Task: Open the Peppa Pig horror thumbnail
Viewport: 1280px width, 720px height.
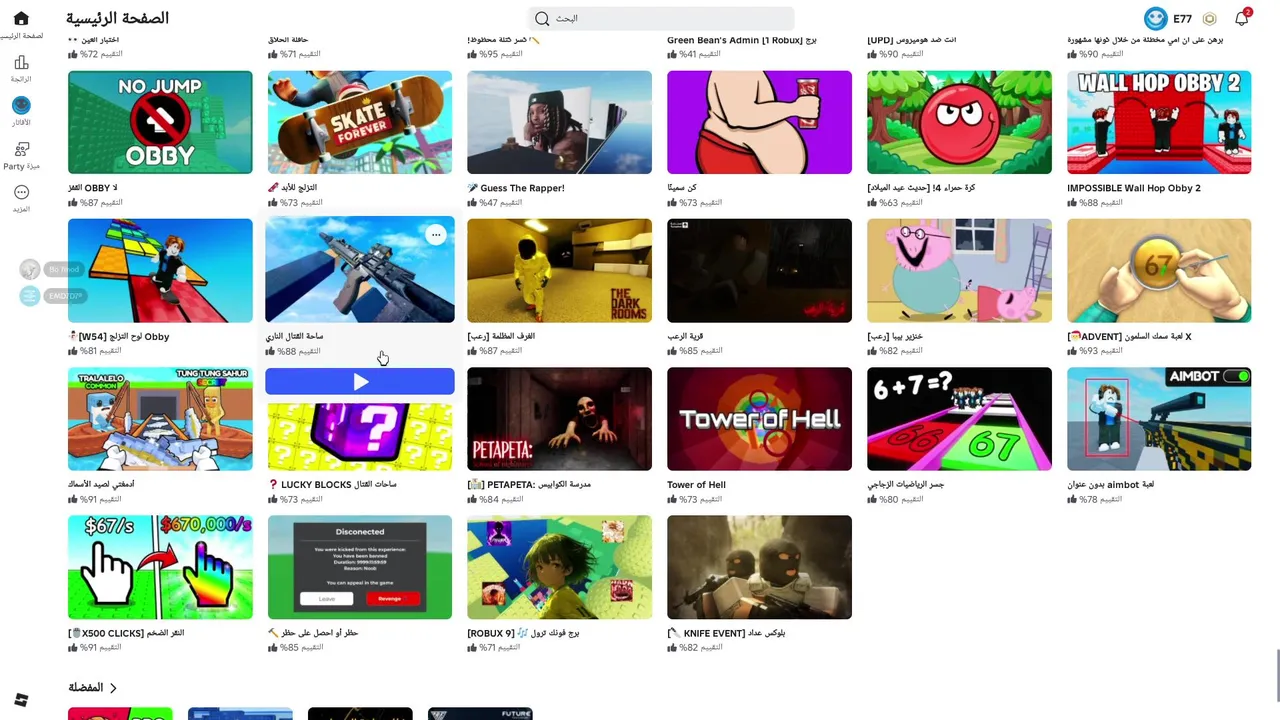Action: (x=959, y=271)
